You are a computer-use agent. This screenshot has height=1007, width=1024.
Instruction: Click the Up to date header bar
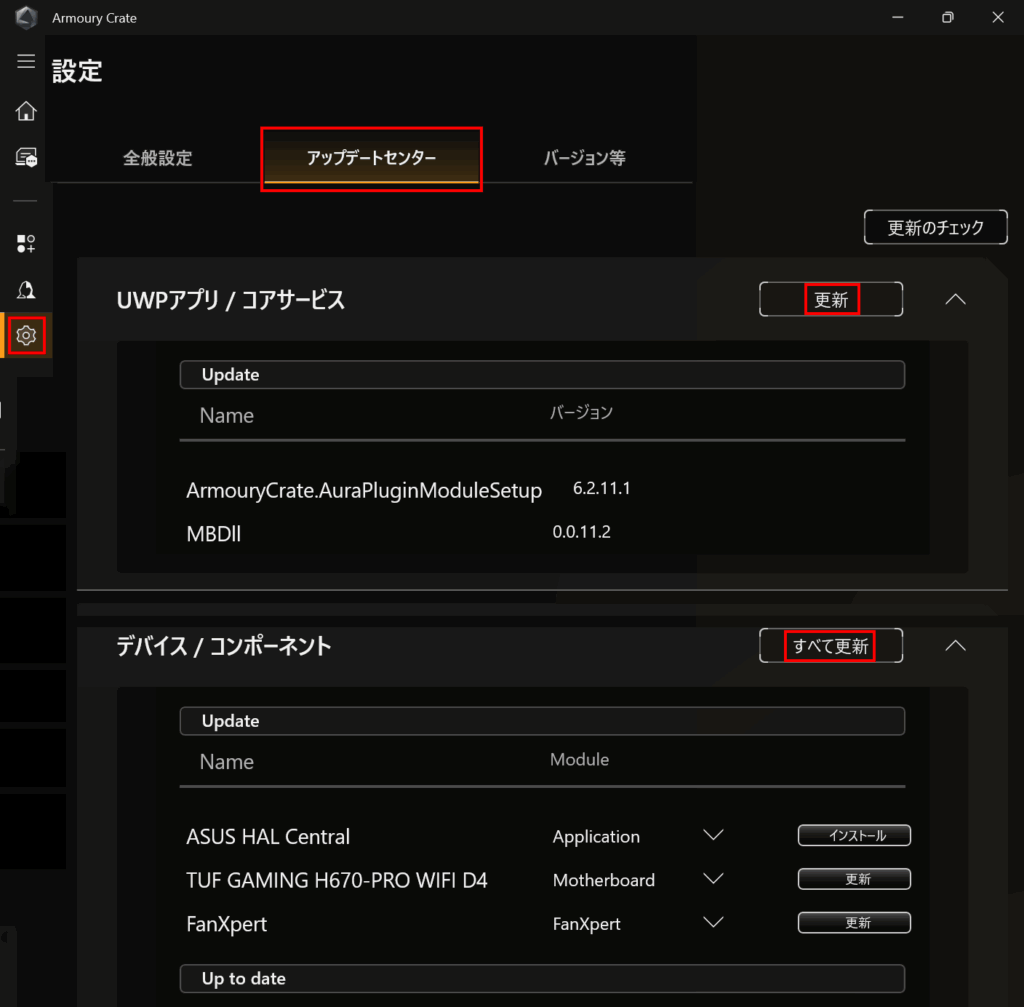tap(542, 978)
